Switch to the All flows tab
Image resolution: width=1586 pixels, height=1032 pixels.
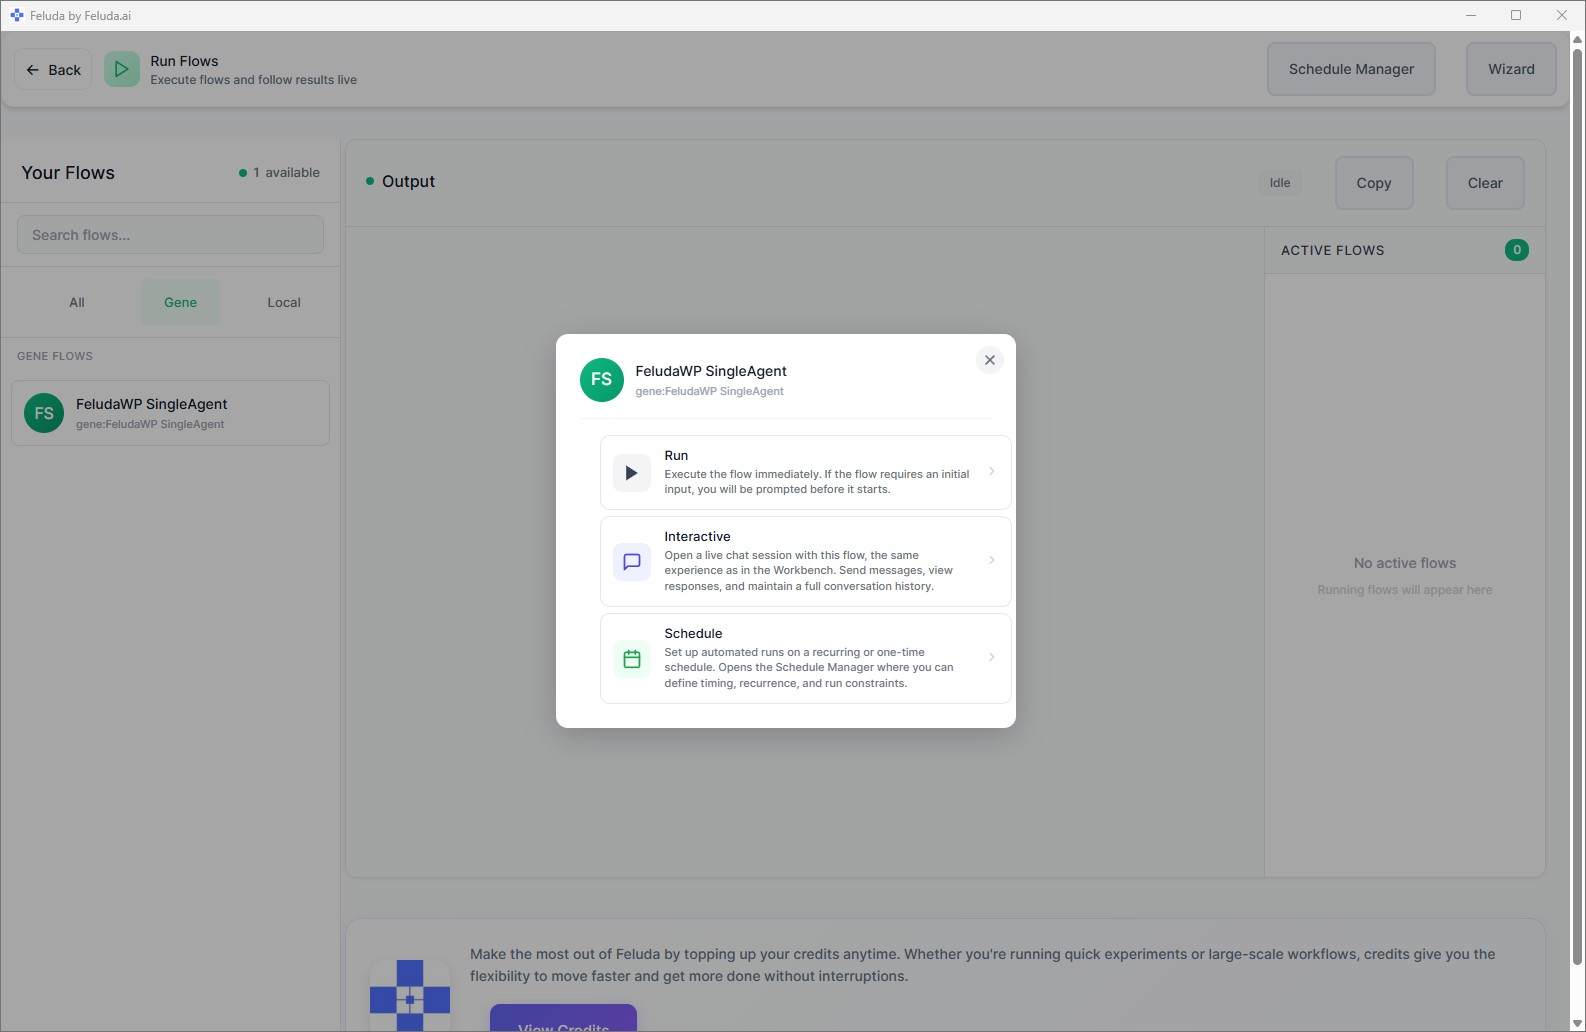[x=77, y=303]
